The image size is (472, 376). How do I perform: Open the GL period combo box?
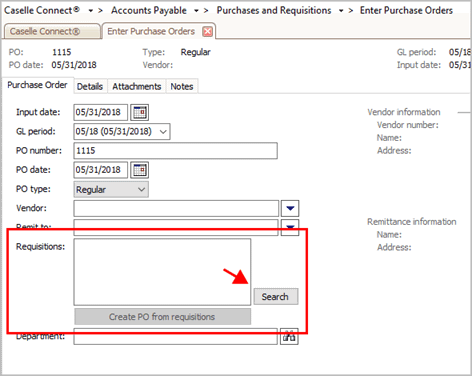(122, 131)
